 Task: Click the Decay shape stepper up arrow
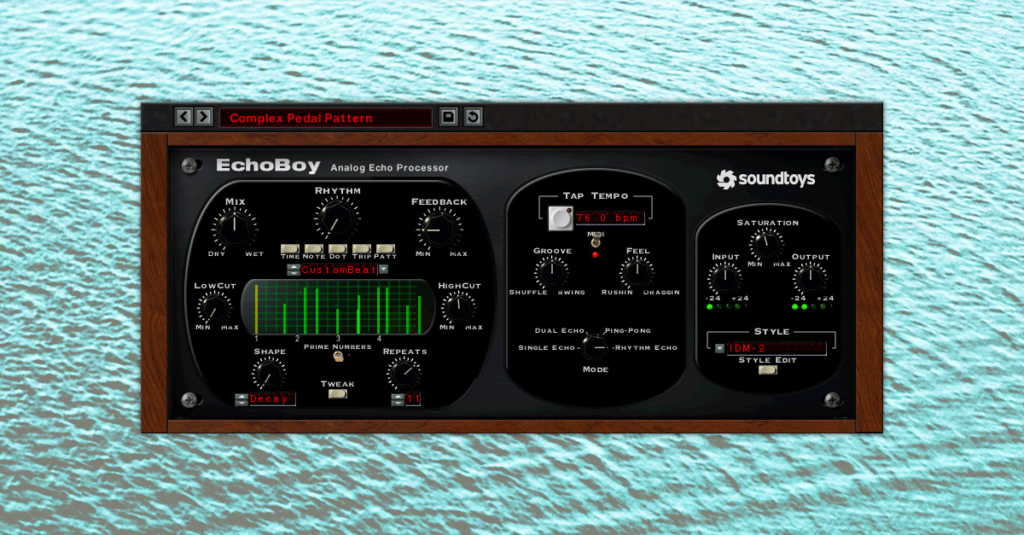[242, 396]
